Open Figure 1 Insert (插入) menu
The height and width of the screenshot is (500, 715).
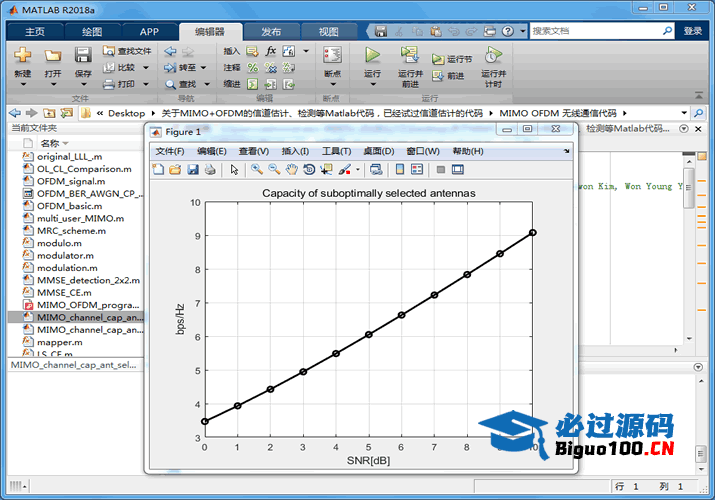click(295, 151)
